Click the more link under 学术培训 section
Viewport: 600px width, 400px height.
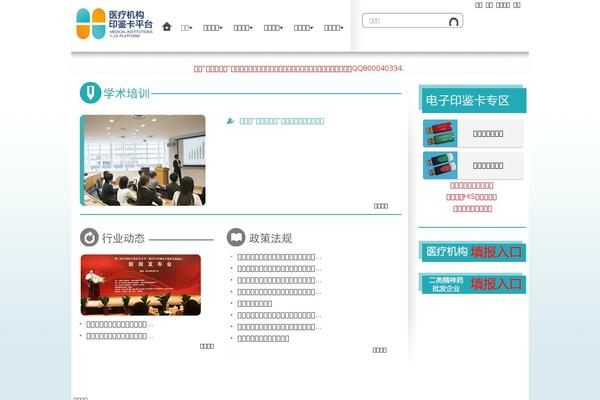[381, 206]
